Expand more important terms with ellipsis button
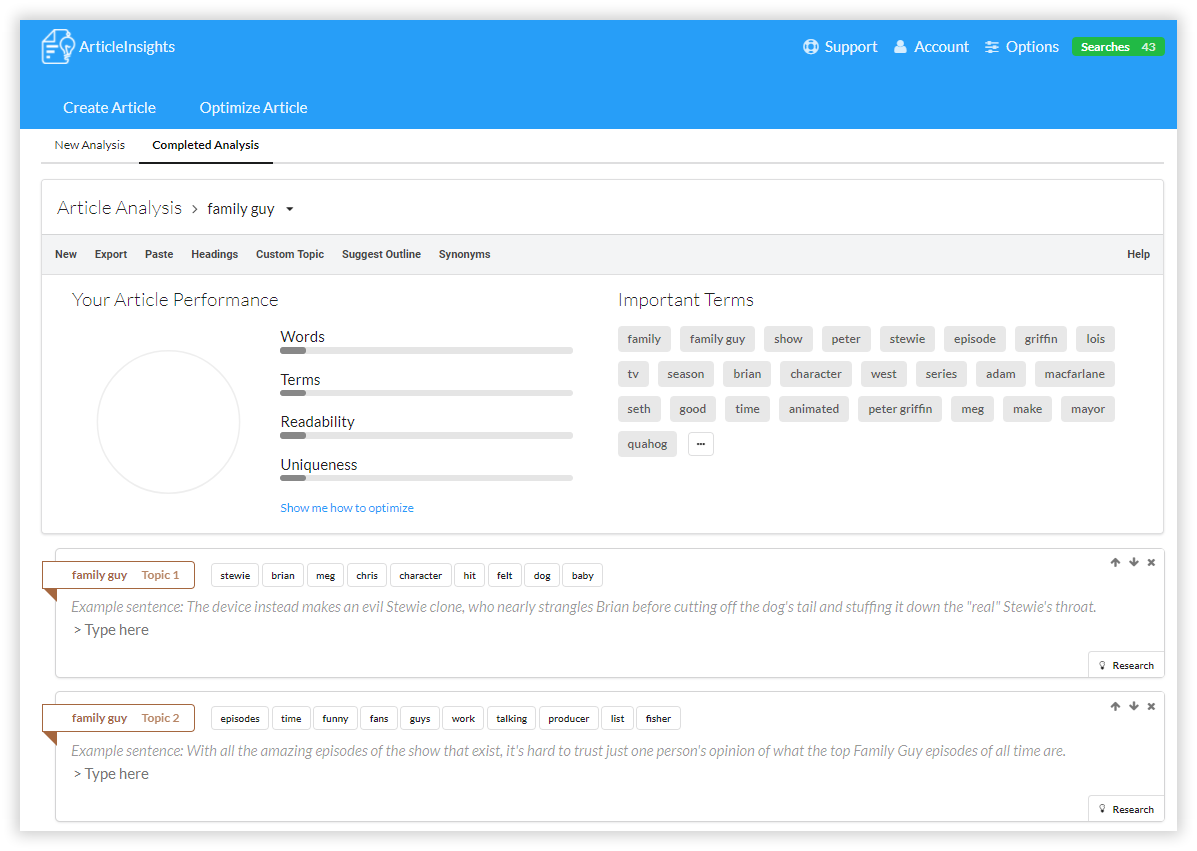 [701, 444]
